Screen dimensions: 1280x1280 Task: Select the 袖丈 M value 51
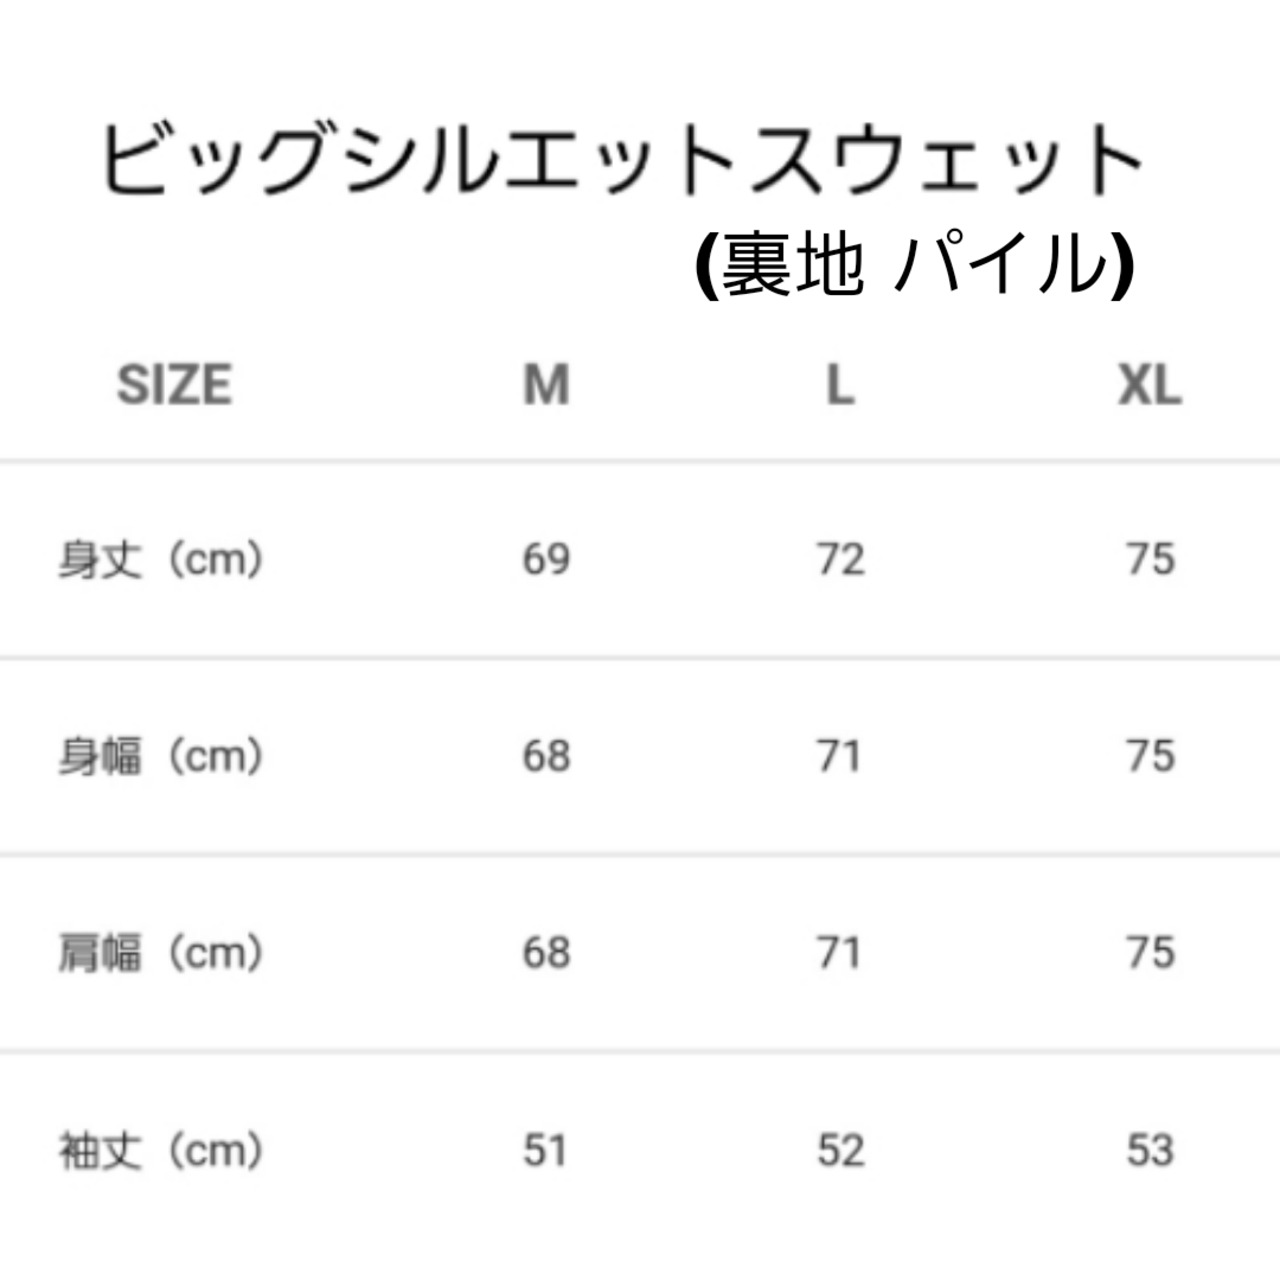545,1151
